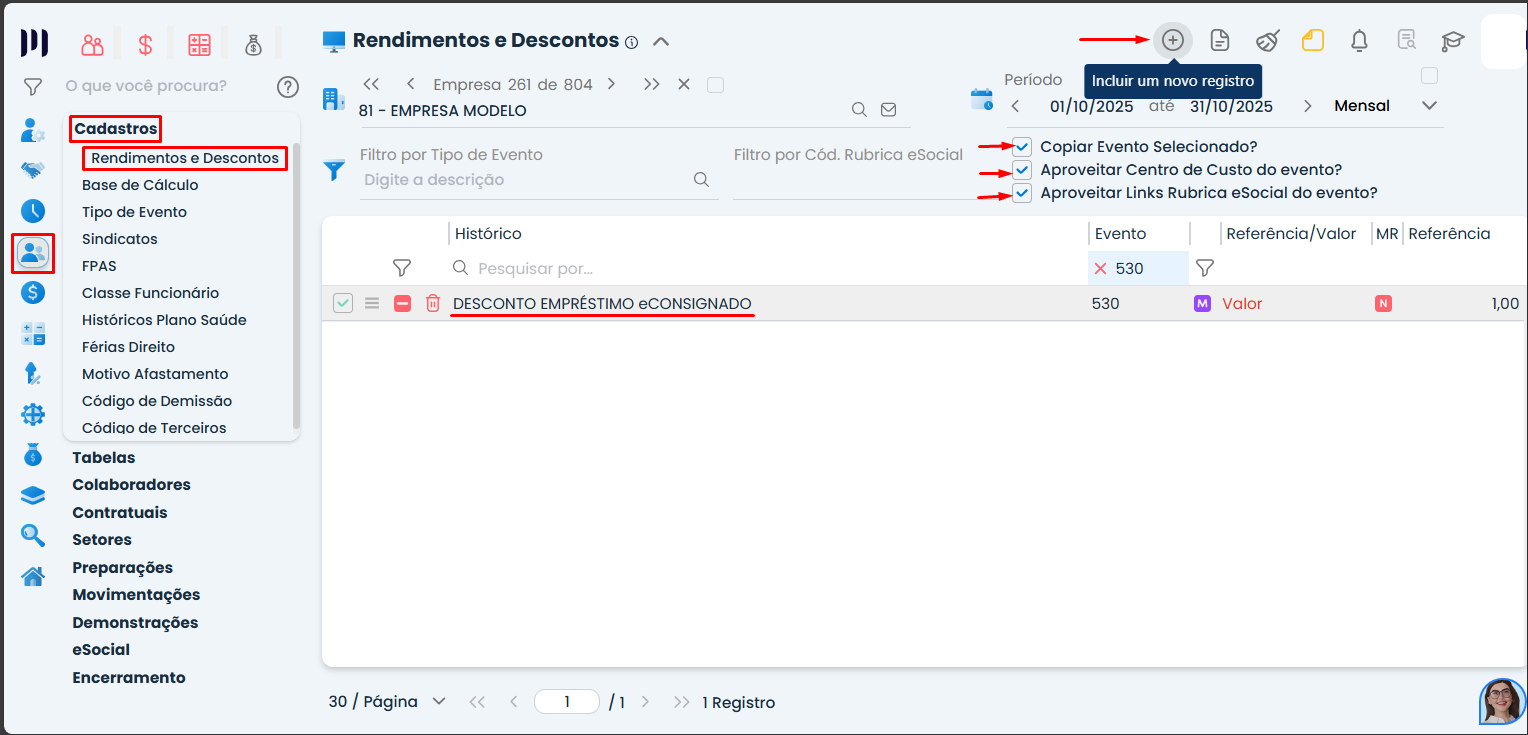1528x735 pixels.
Task: Uncheck Aproveitar Centro de Custo do evento
Action: [1022, 170]
